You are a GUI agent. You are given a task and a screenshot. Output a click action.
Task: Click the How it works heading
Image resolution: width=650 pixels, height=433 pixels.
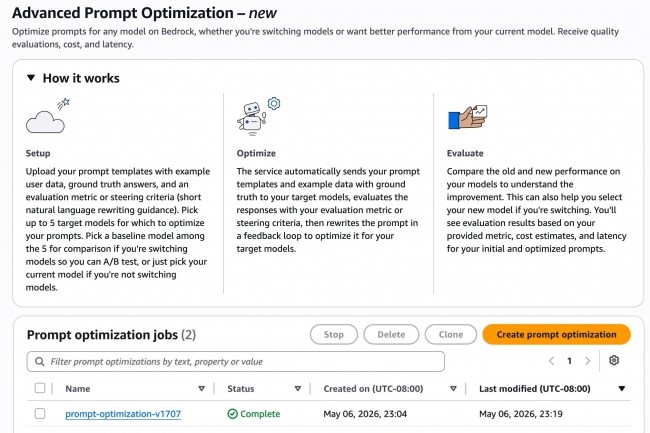click(81, 78)
